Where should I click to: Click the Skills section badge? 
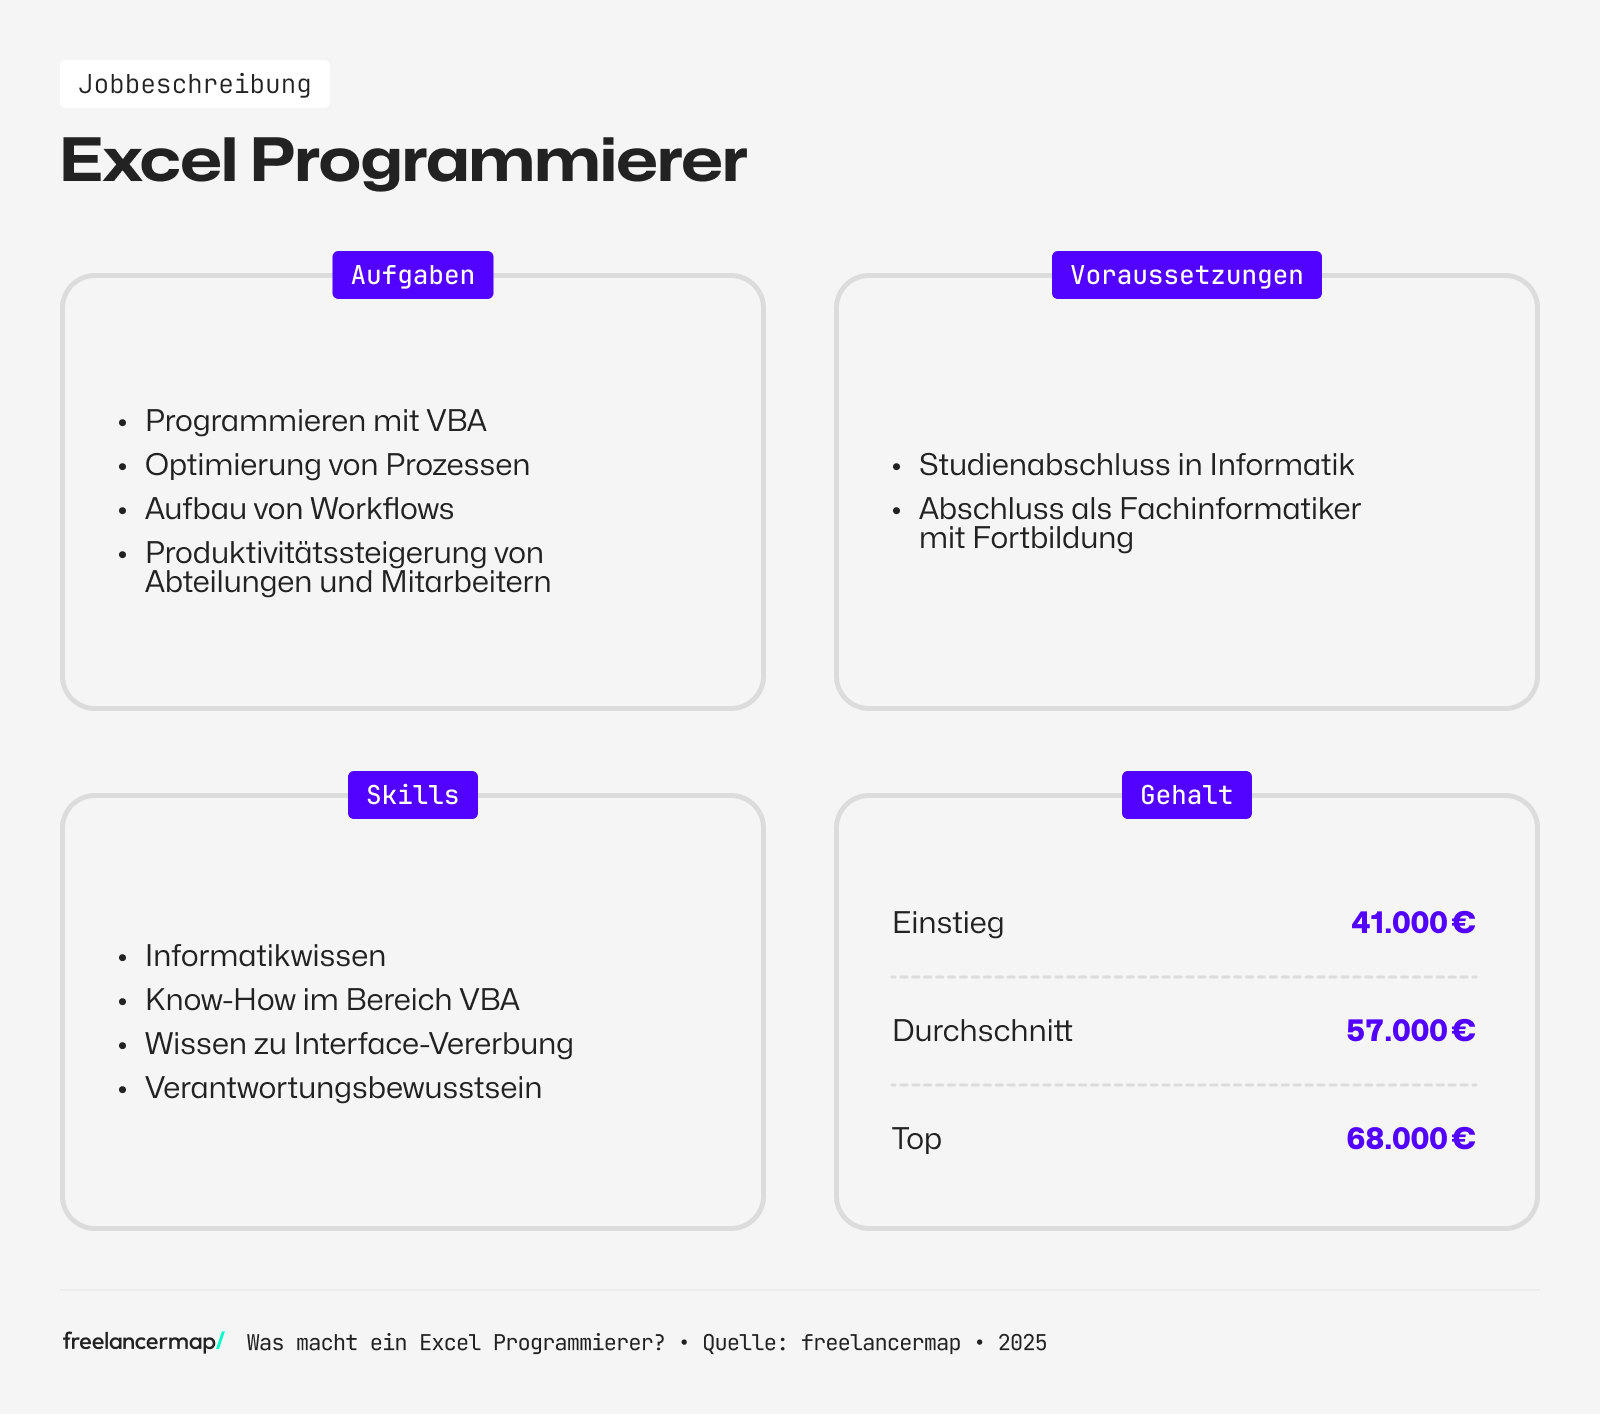click(x=413, y=795)
